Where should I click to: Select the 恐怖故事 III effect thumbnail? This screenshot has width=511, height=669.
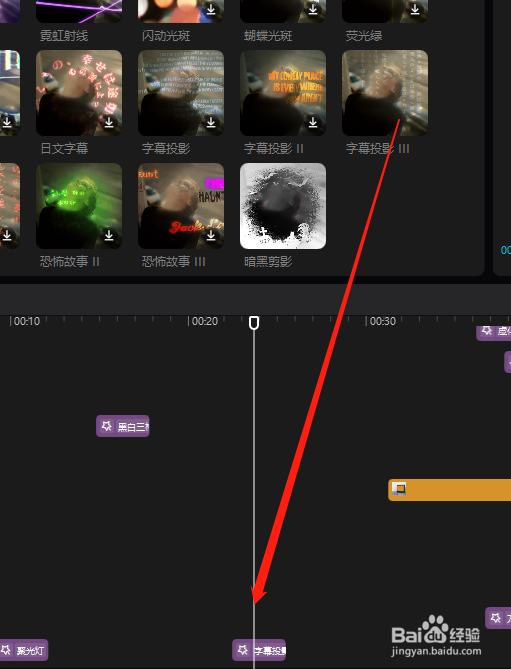[181, 206]
